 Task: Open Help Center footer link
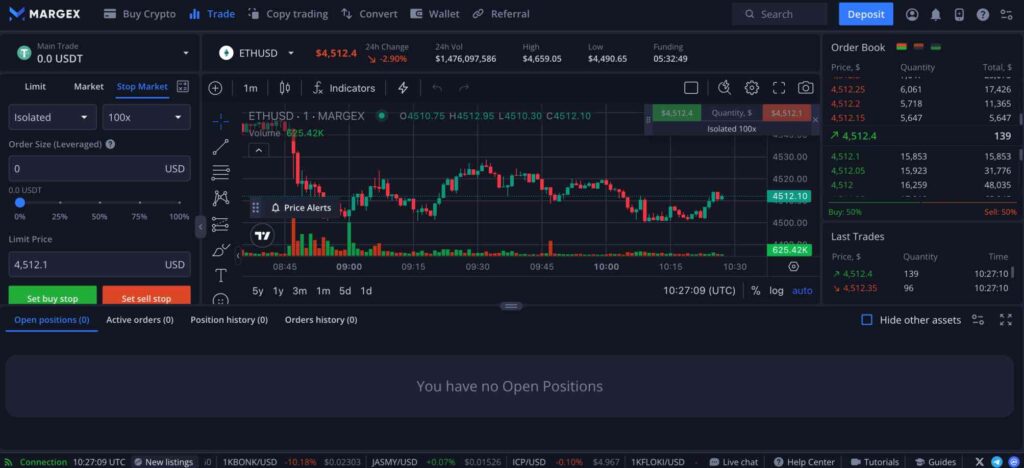804,461
